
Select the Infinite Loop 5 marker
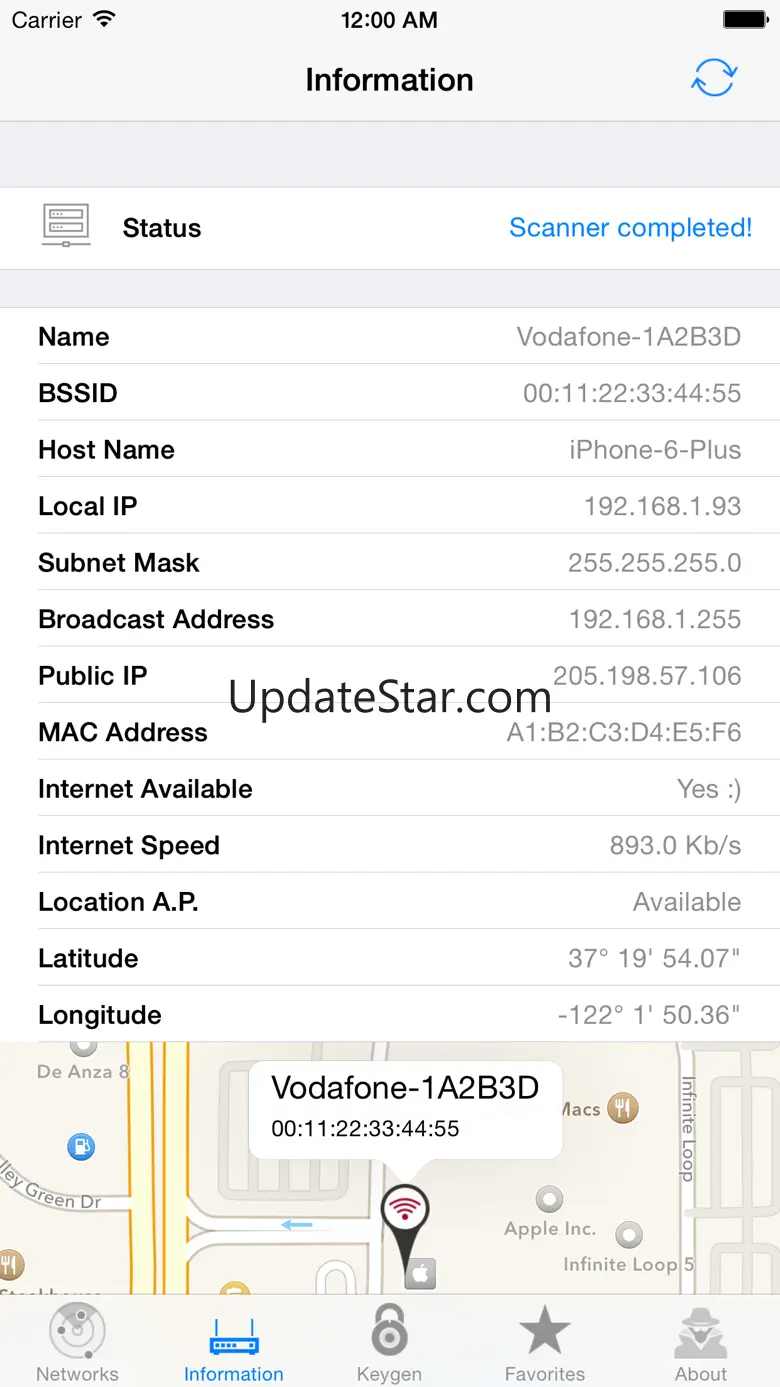pyautogui.click(x=629, y=1235)
